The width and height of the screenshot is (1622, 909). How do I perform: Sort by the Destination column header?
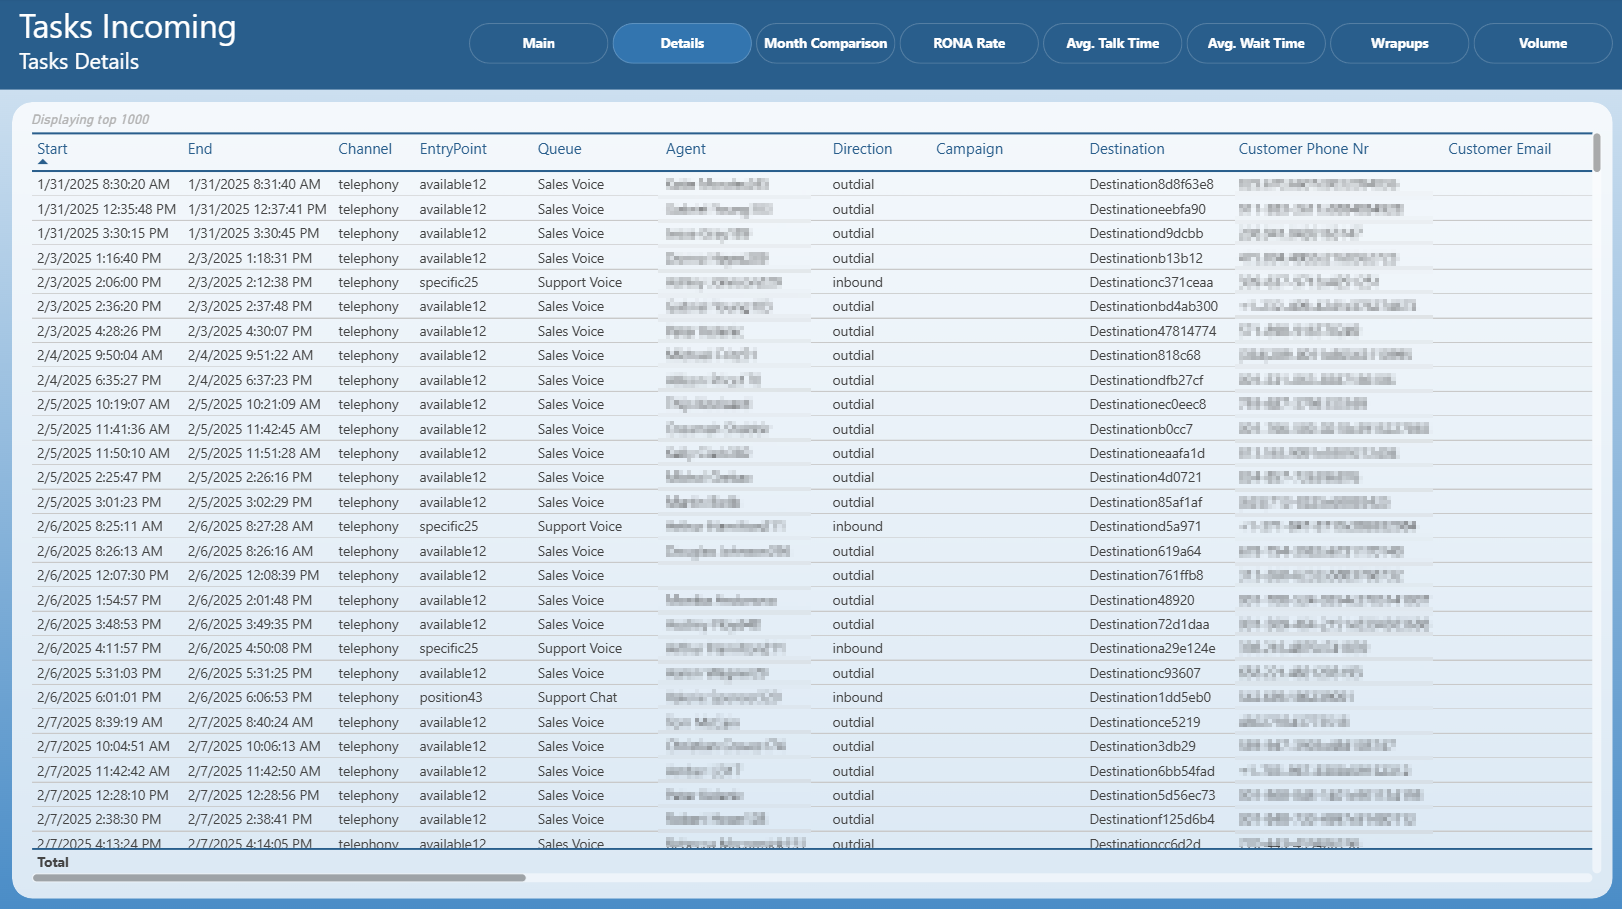click(x=1127, y=149)
